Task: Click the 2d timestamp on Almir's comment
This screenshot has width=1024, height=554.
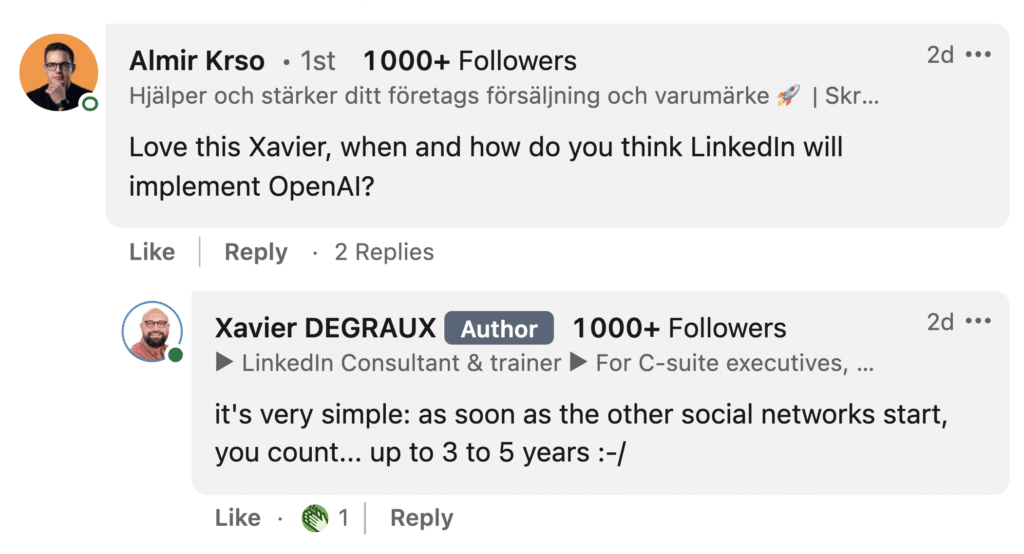Action: (940, 55)
